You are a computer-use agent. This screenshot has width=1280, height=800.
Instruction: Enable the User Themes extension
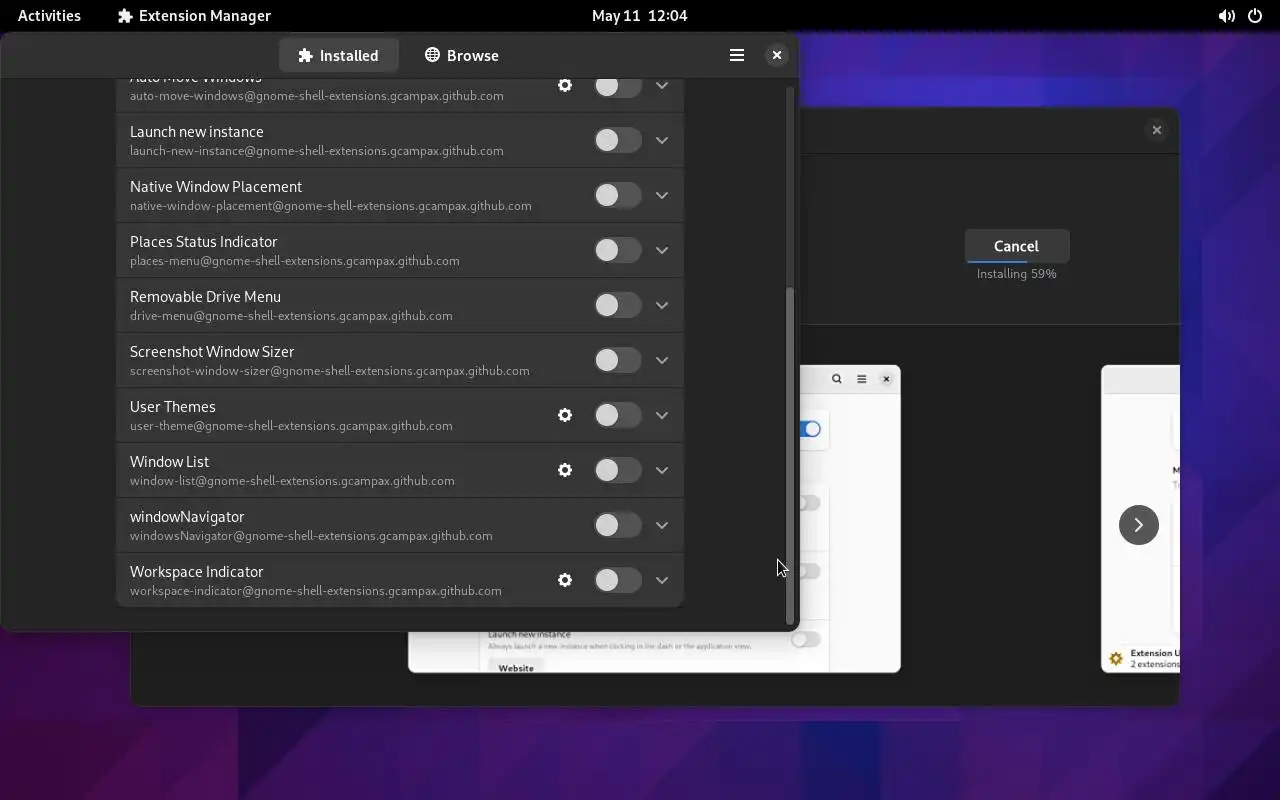click(617, 416)
